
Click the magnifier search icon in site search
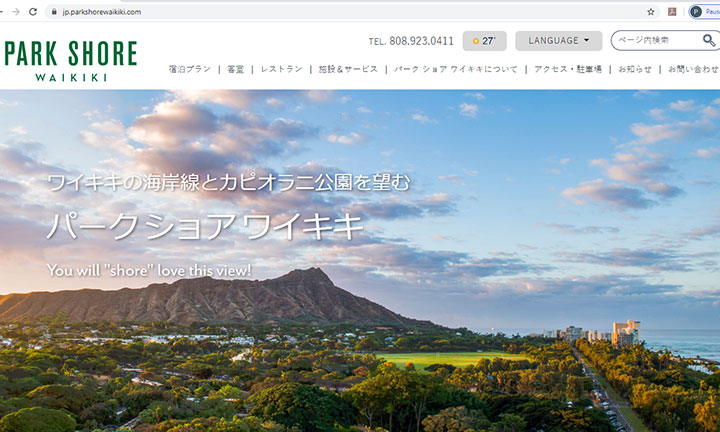(709, 40)
